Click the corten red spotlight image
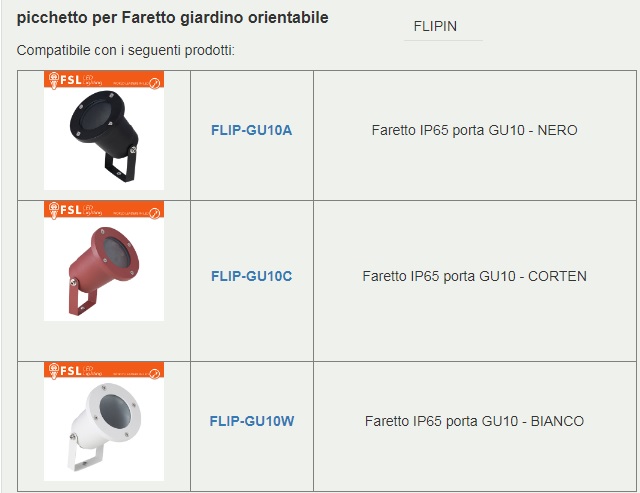640x493 pixels. 104,261
